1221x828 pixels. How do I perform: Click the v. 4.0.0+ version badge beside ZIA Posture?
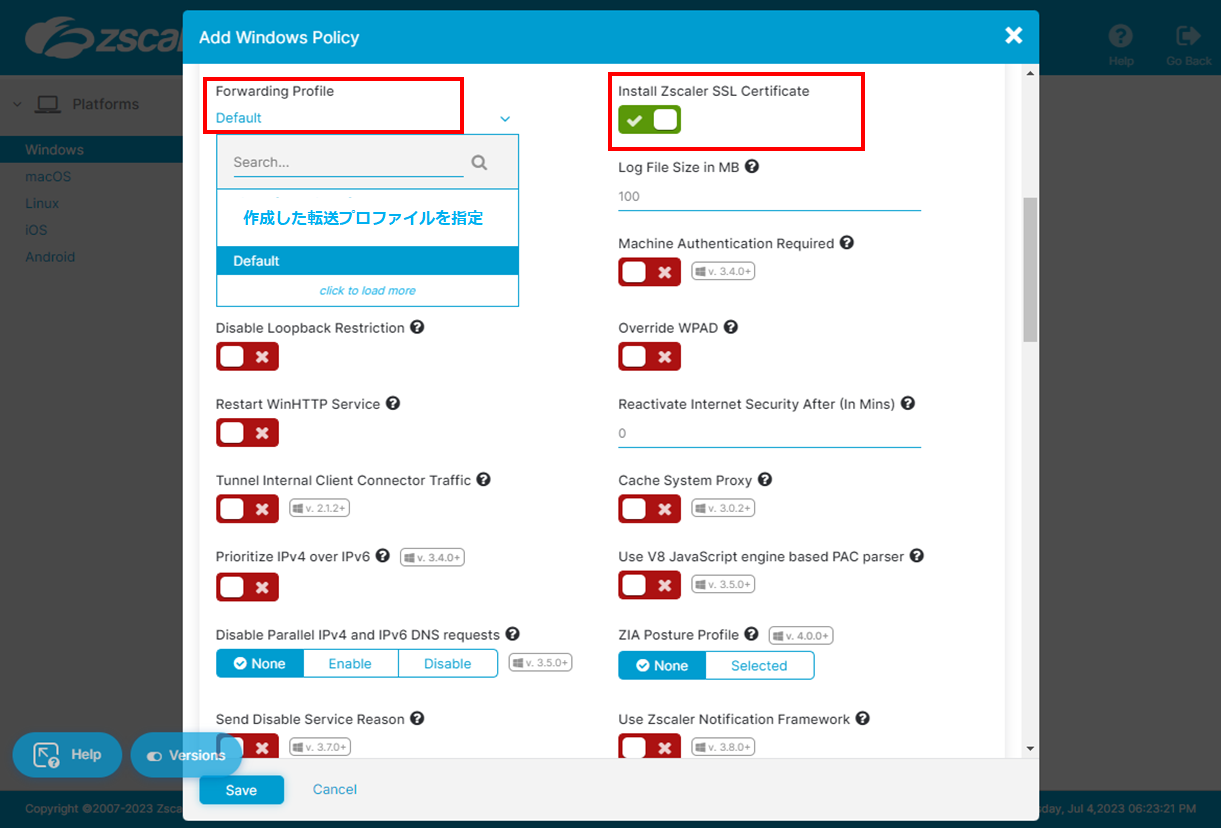(801, 635)
